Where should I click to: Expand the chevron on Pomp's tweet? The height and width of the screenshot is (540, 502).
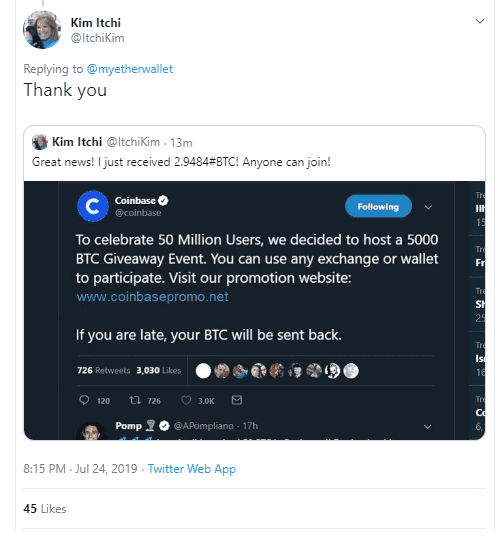point(427,427)
